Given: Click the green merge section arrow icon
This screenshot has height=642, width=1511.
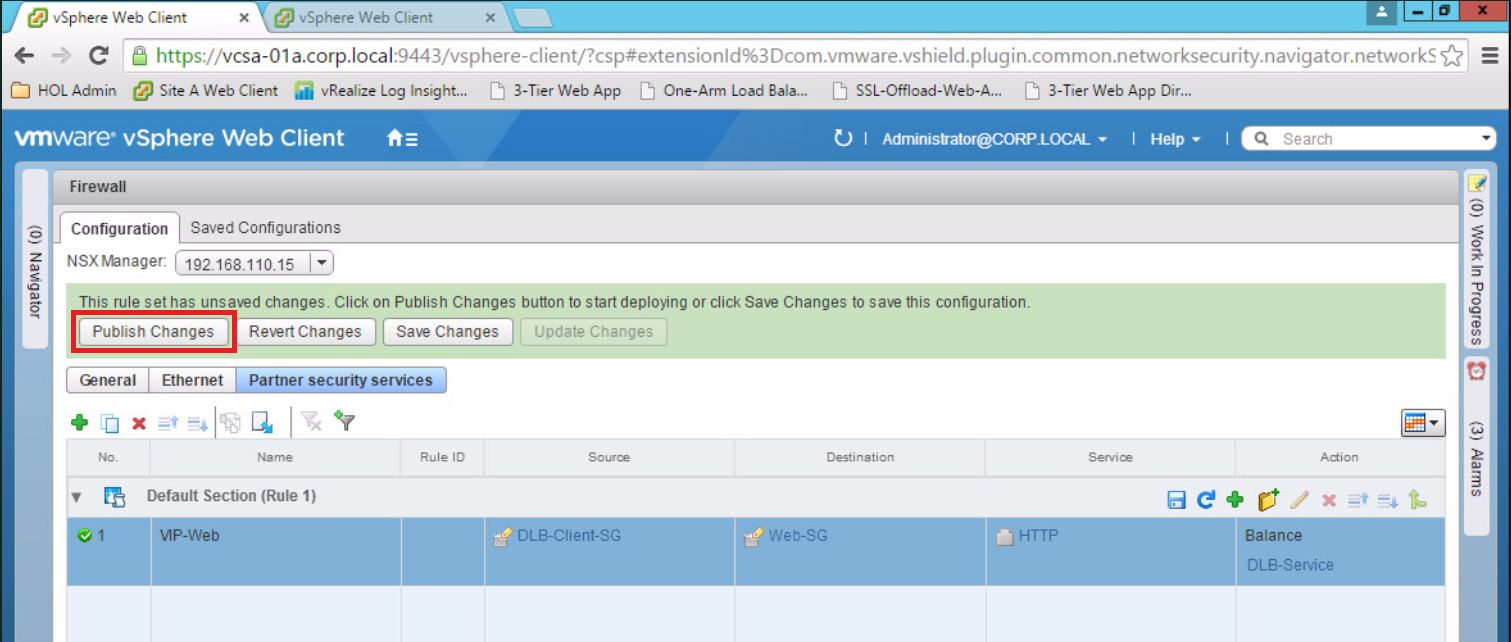Looking at the screenshot, I should tap(1417, 500).
